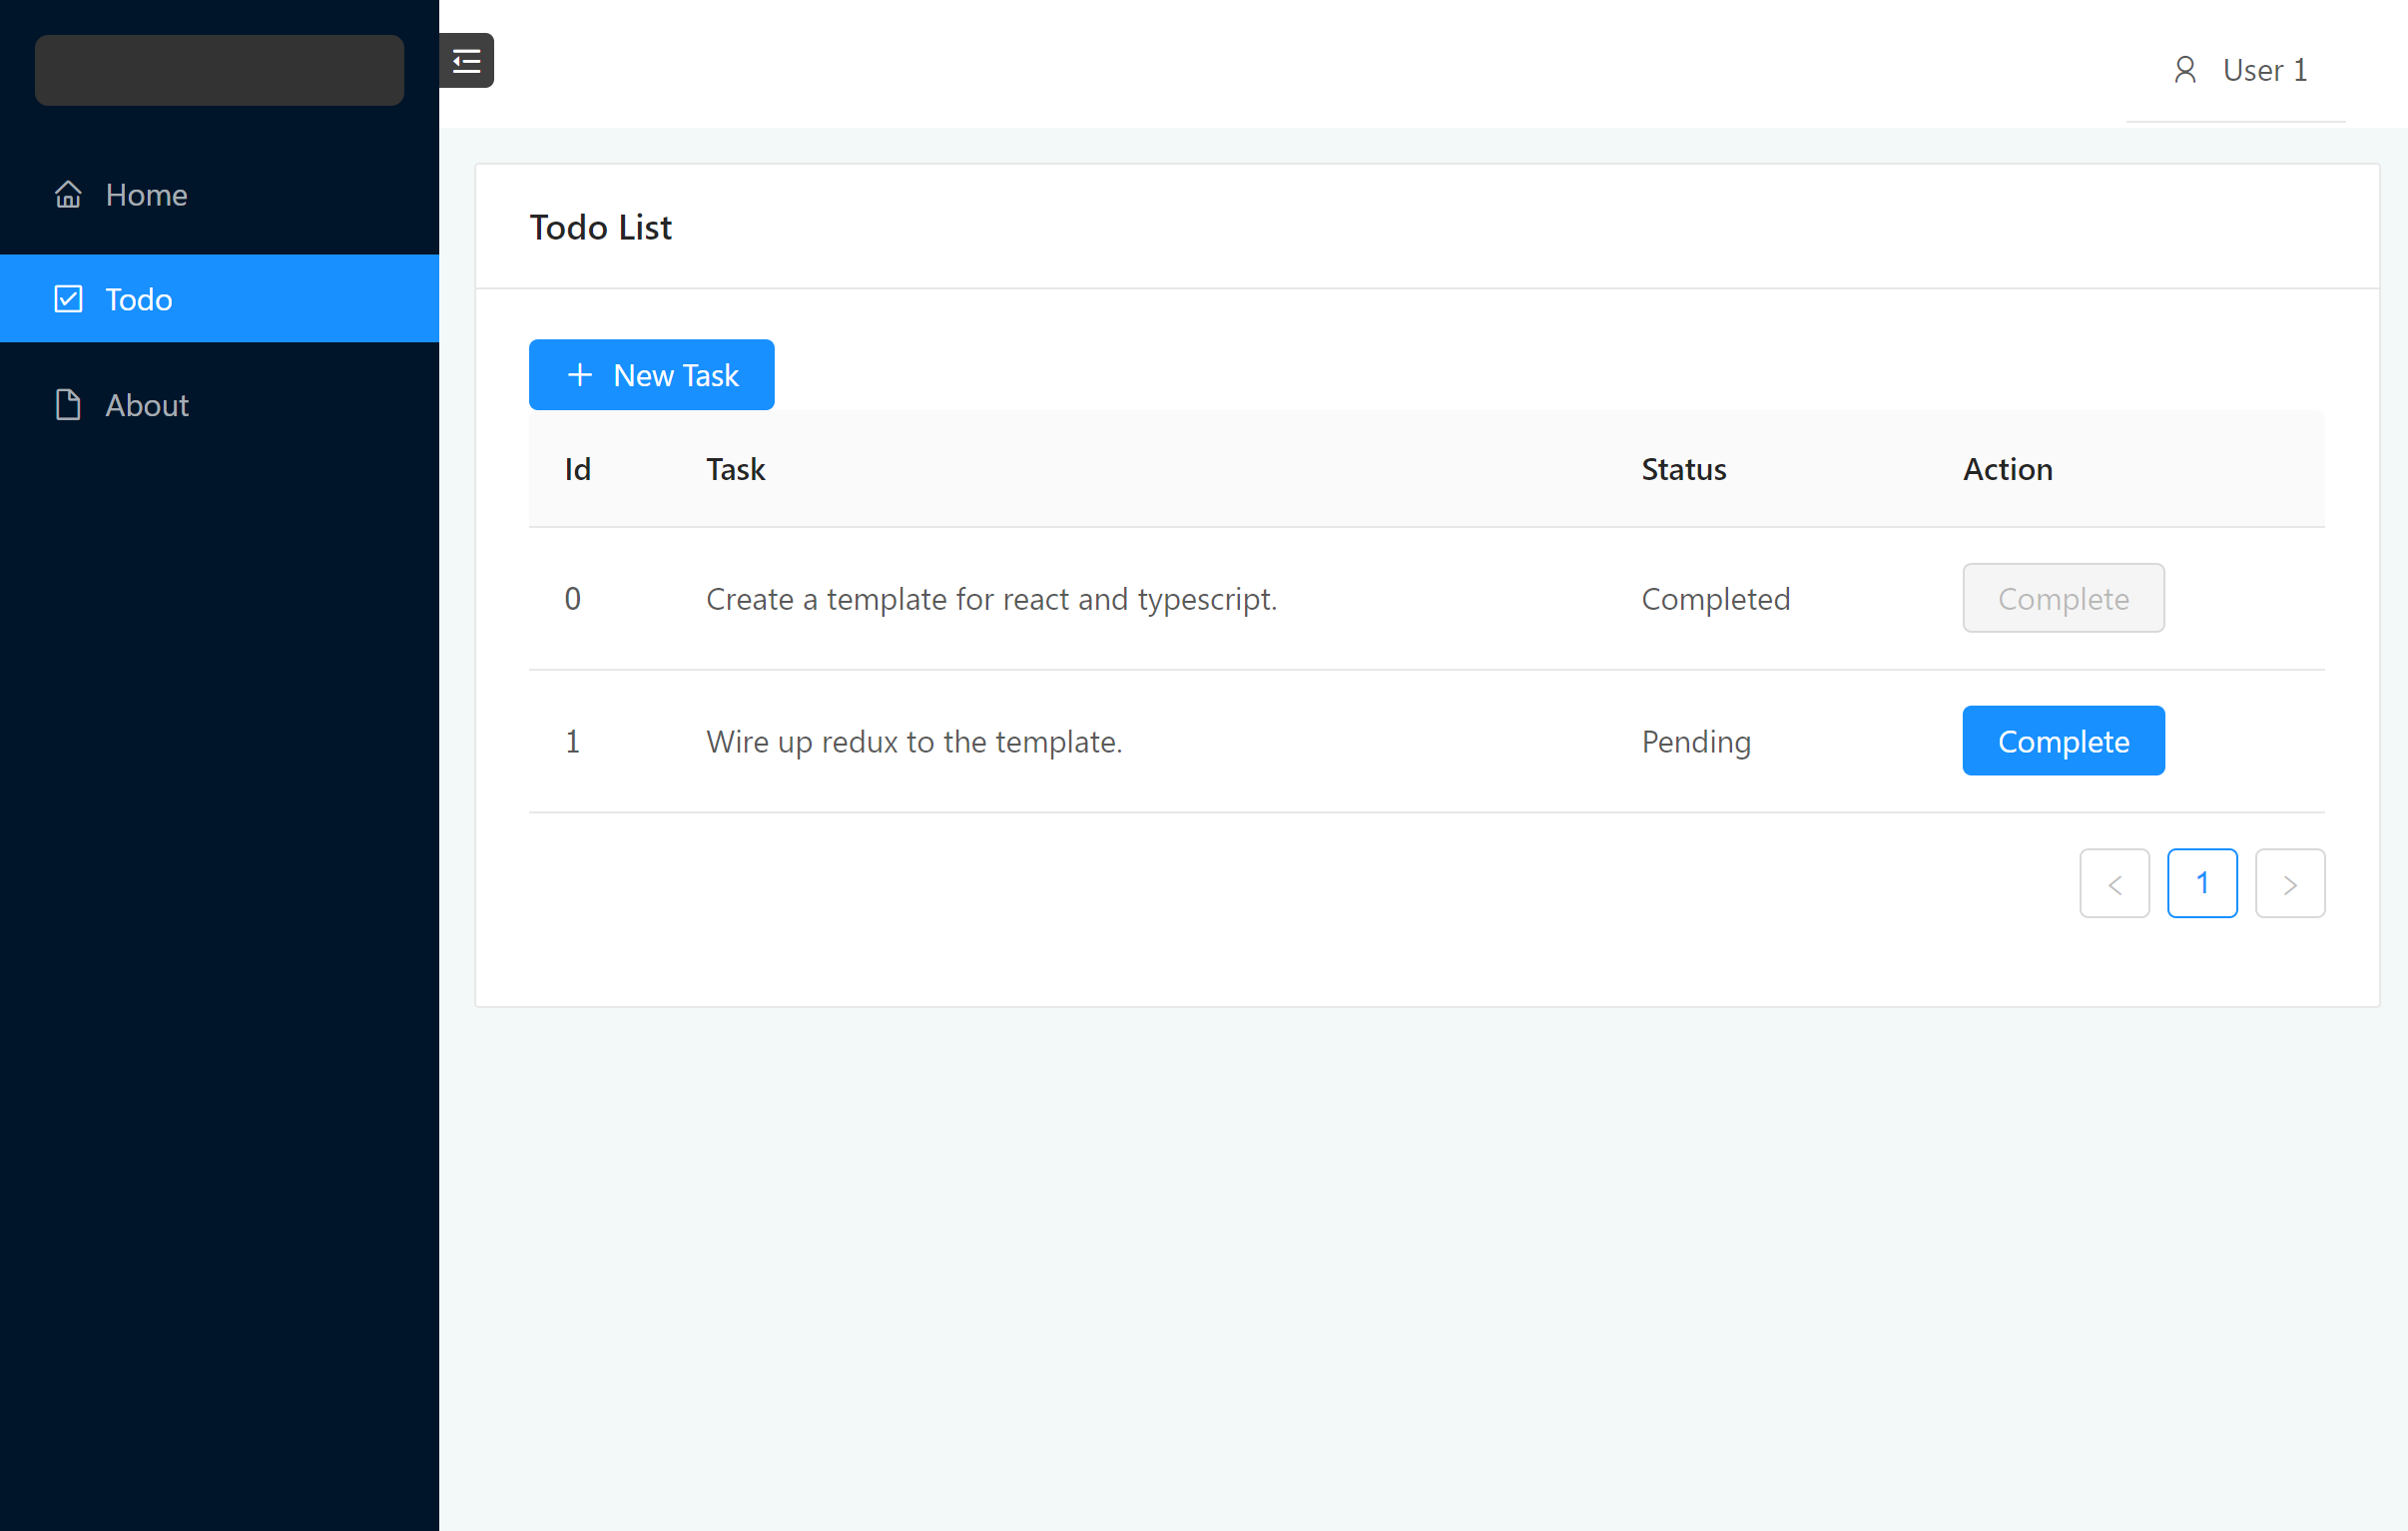Click the 'Create a template for react' row text
2408x1531 pixels.
(x=991, y=599)
